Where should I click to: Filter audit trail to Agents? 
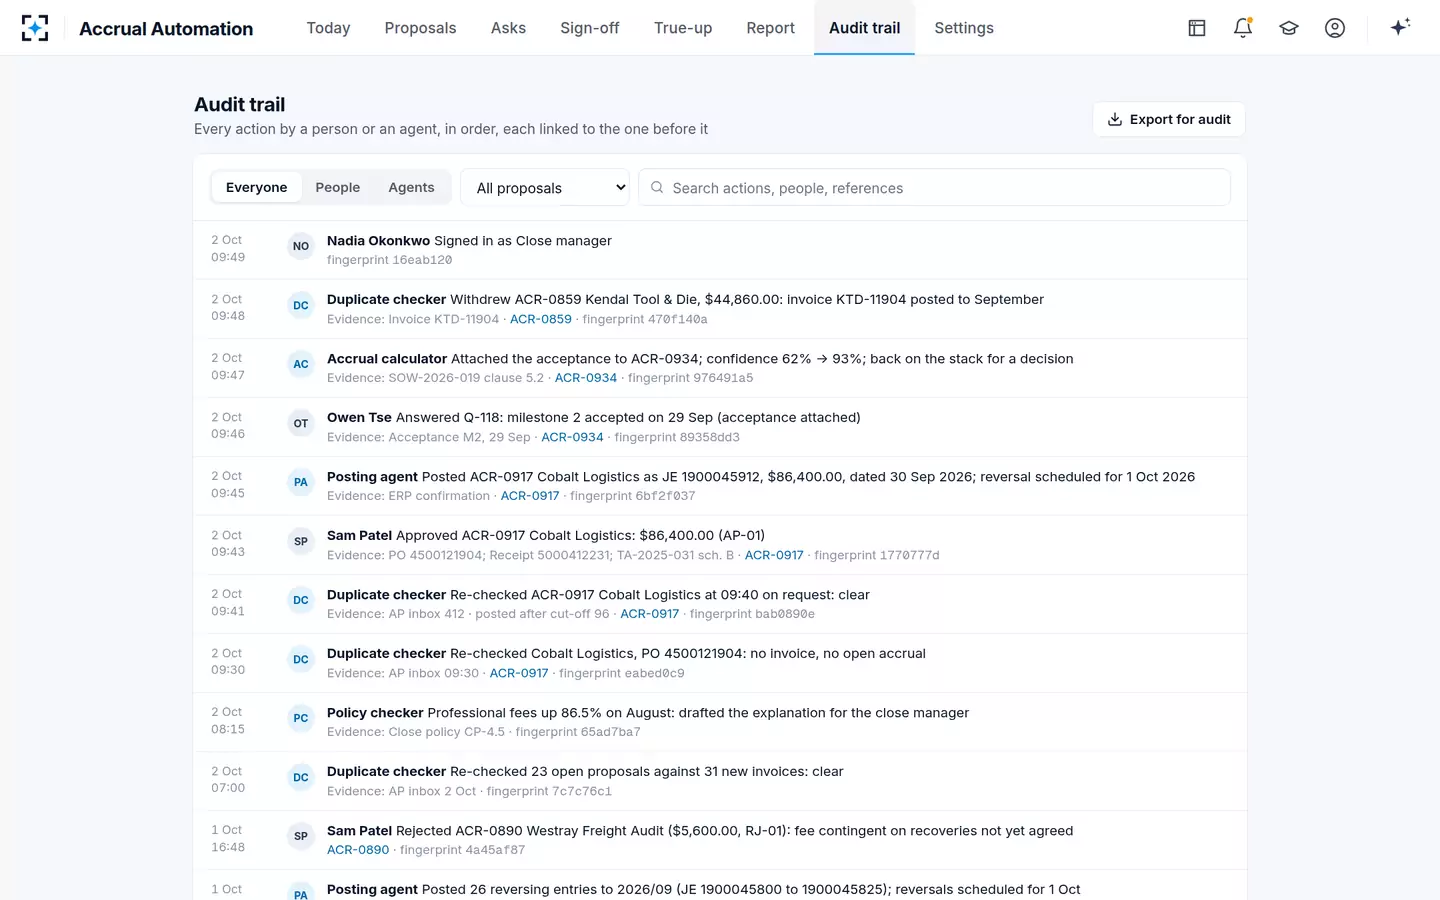click(x=411, y=187)
